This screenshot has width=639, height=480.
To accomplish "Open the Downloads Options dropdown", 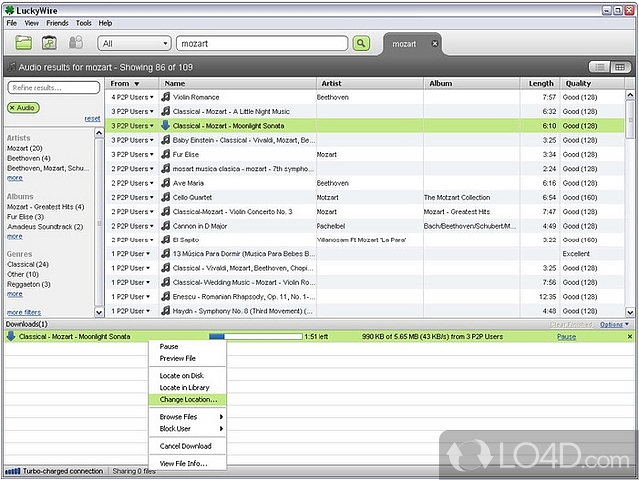I will pos(613,324).
